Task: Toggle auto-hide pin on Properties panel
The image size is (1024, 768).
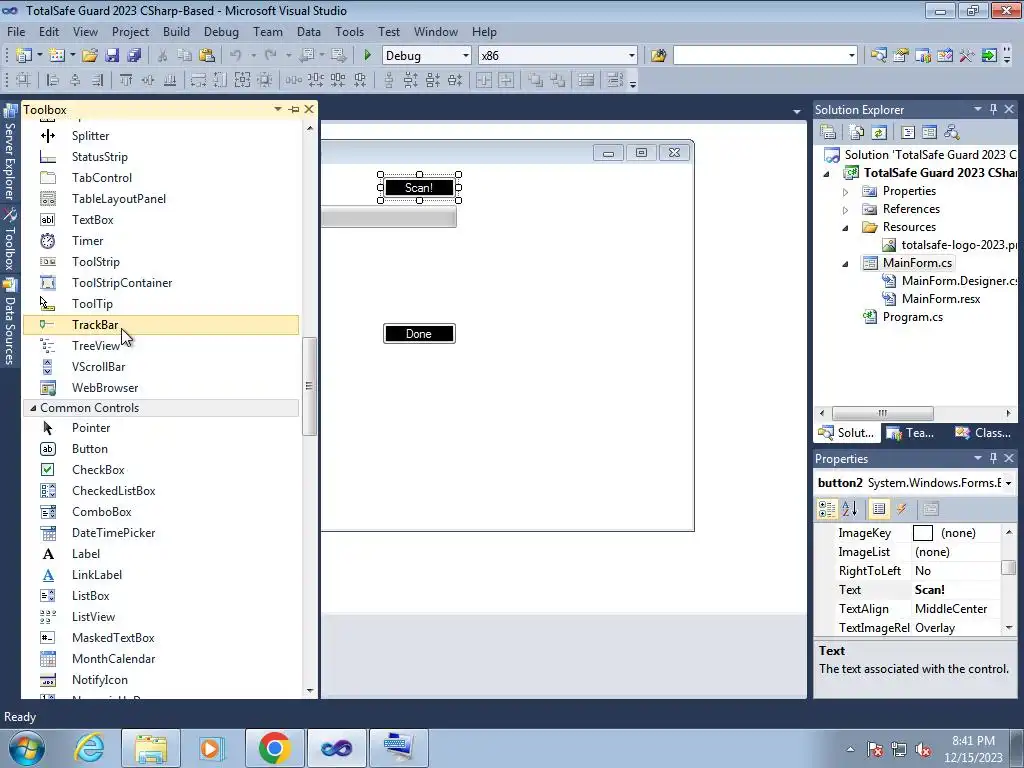Action: (x=993, y=458)
